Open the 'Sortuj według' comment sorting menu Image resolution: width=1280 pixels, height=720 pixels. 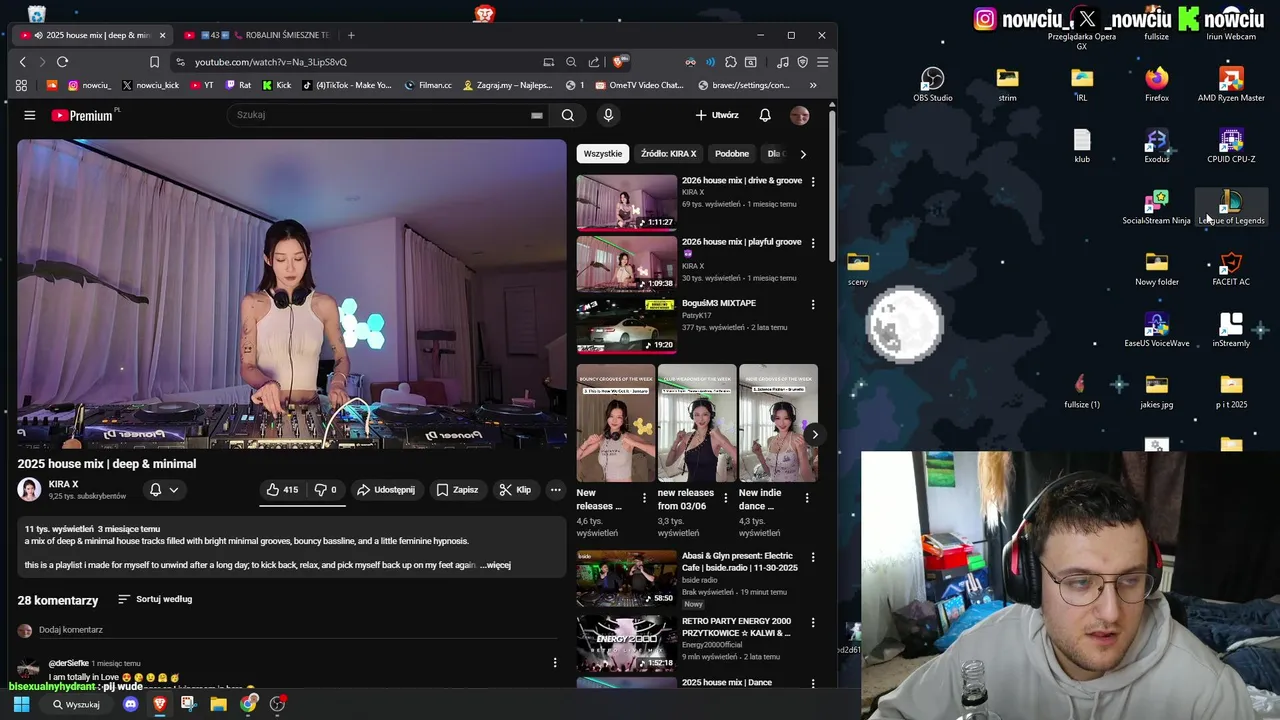(x=155, y=599)
